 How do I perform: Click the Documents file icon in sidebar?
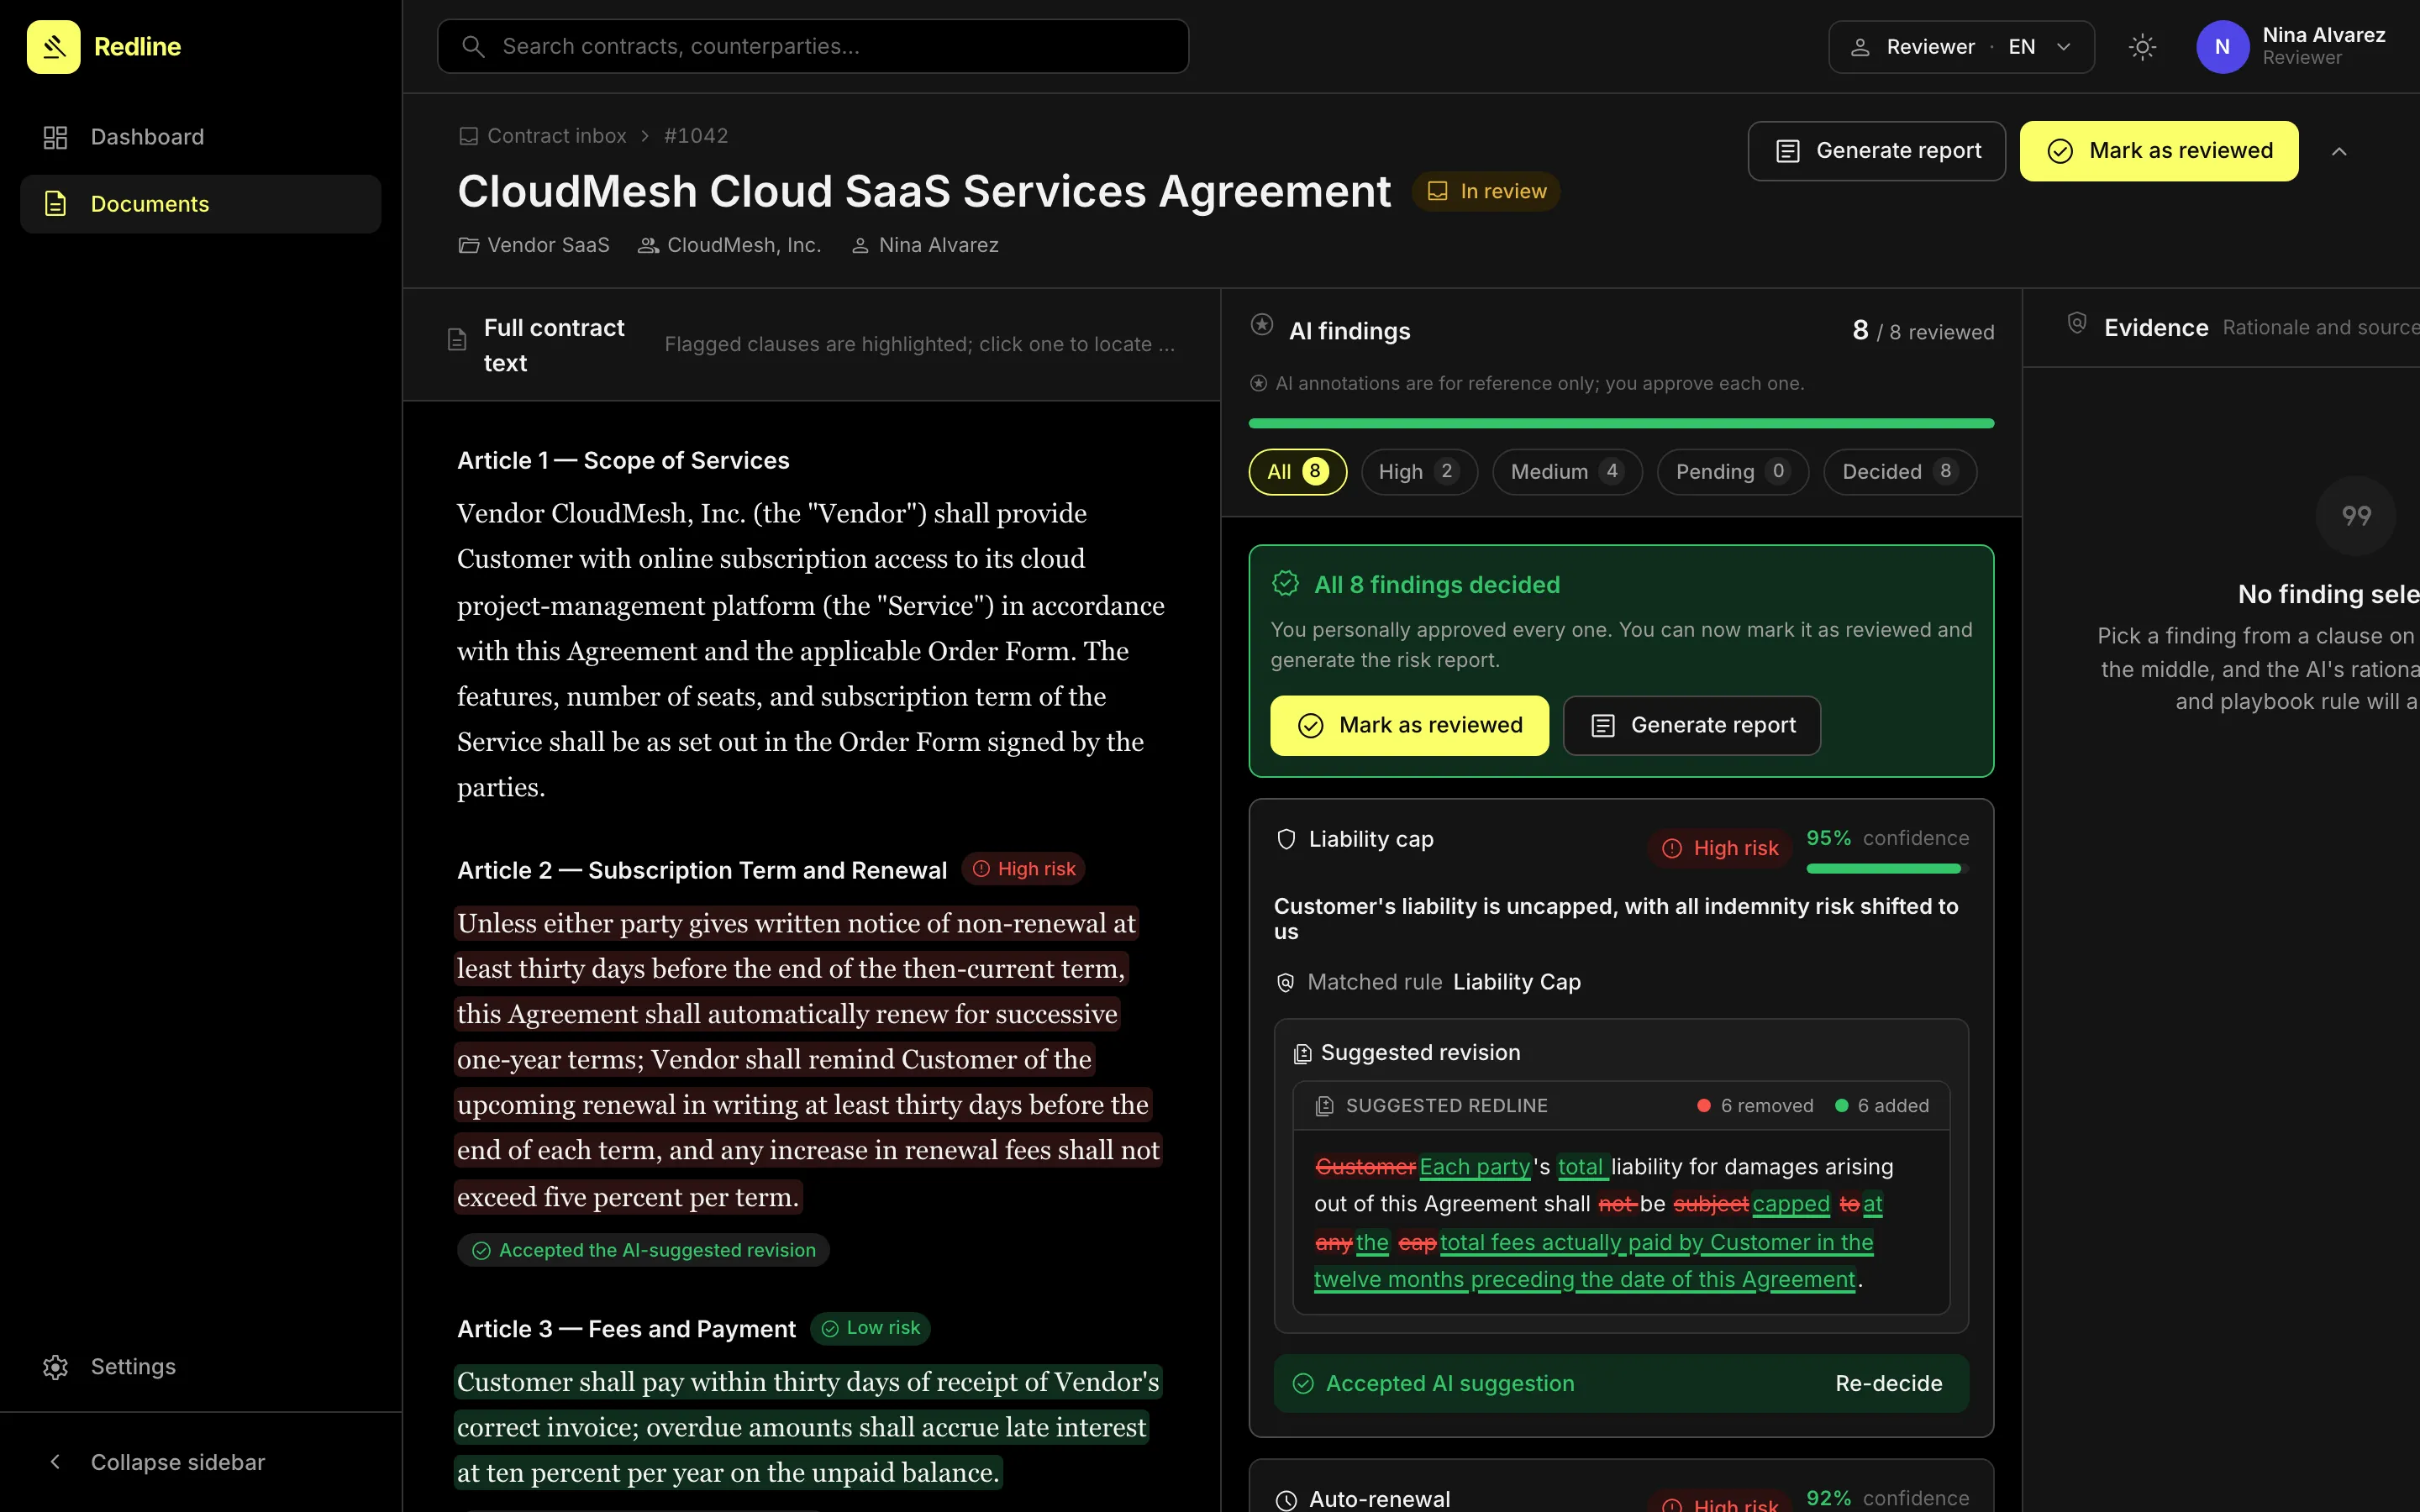55,204
